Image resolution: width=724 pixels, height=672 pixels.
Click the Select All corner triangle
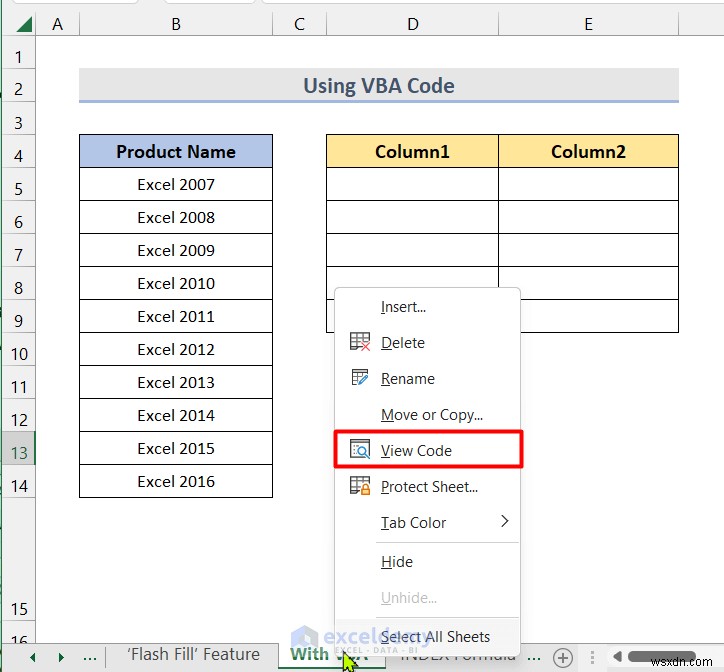point(24,24)
